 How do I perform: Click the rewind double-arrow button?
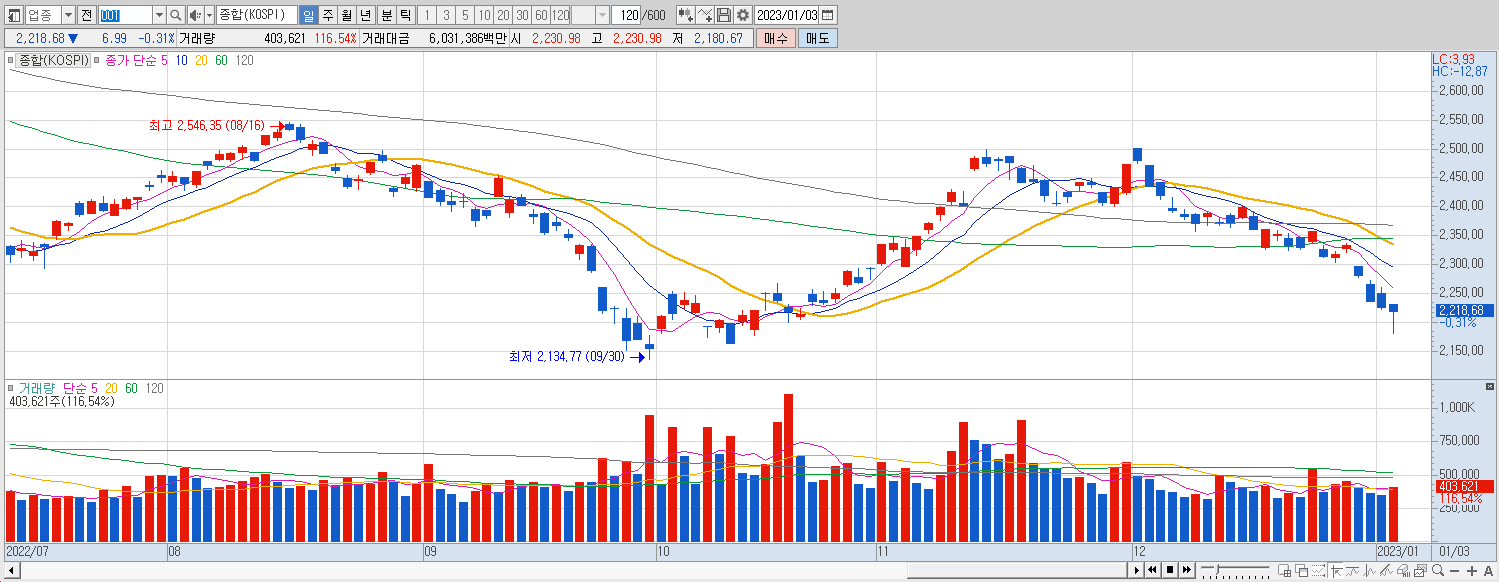click(1152, 571)
